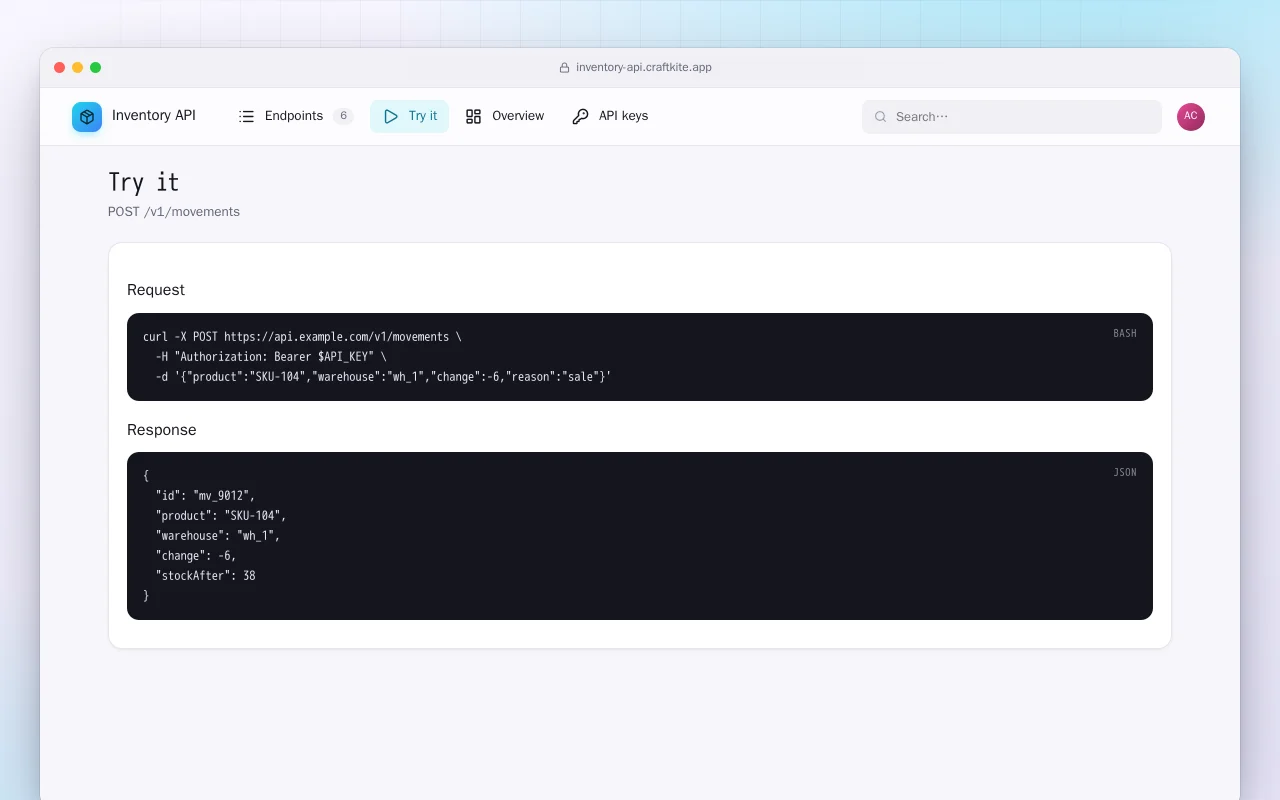Click the search magnifier icon
This screenshot has height=800, width=1280.
point(881,117)
